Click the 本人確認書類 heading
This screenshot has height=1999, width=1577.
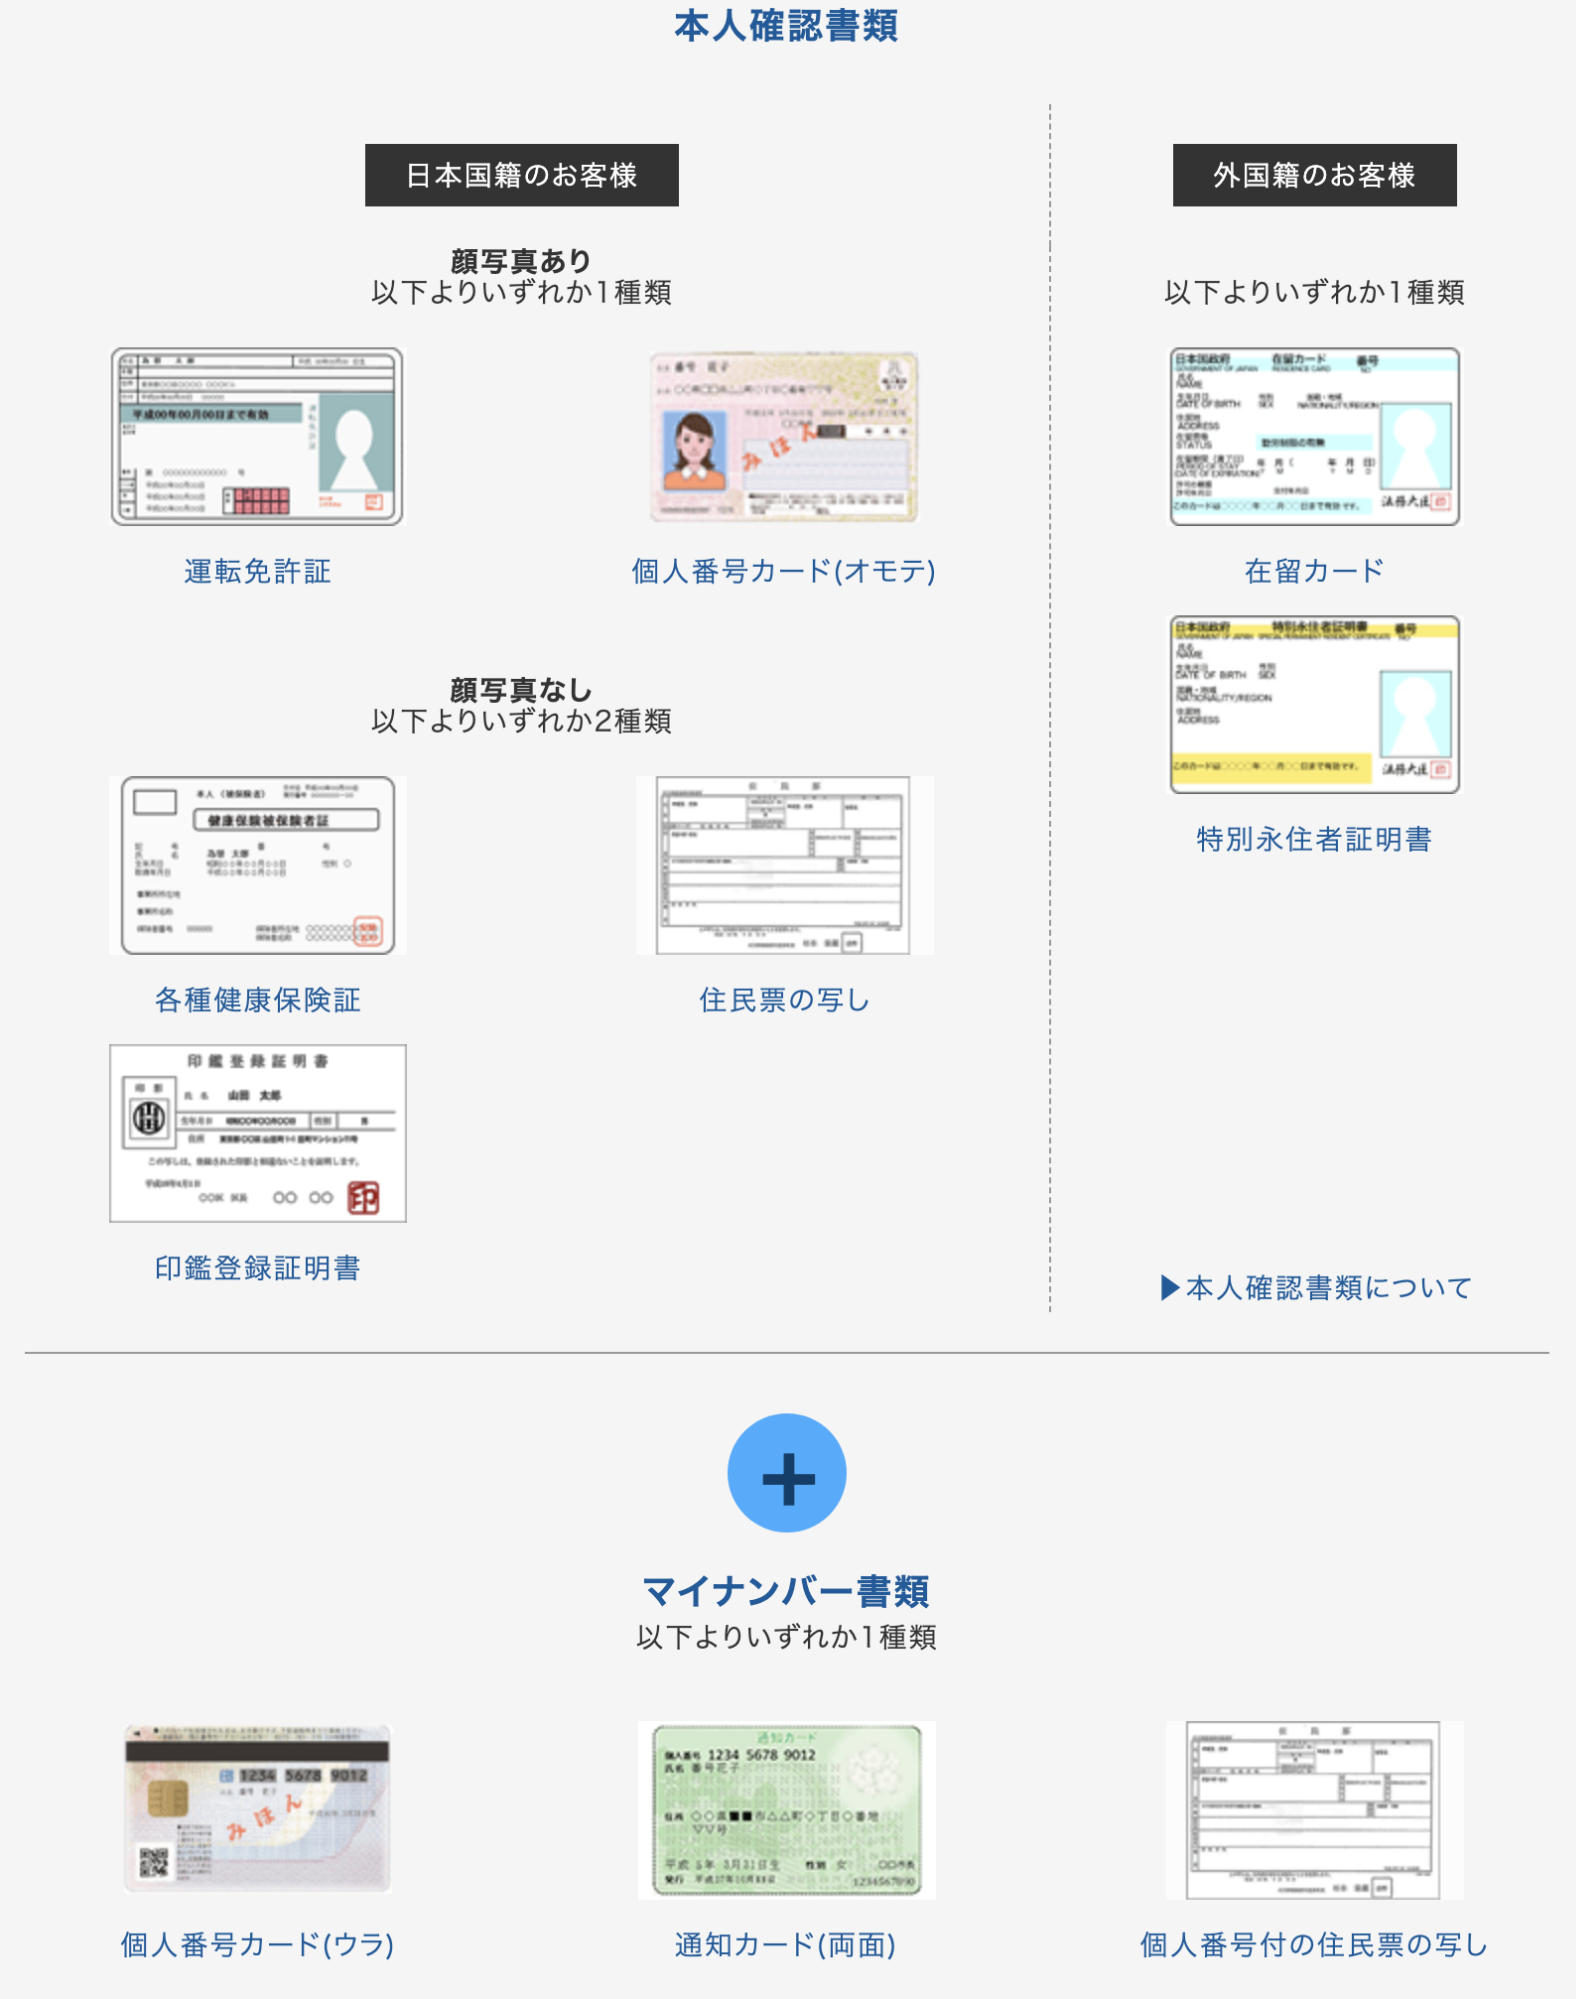(x=787, y=26)
